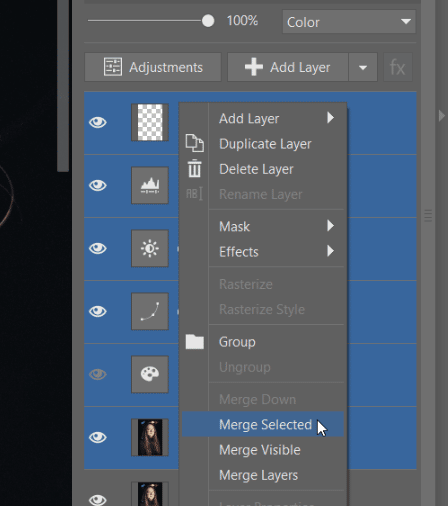Toggle visibility of the bottom unselected portrait layer
Screen dimensions: 448x506
coord(98,500)
